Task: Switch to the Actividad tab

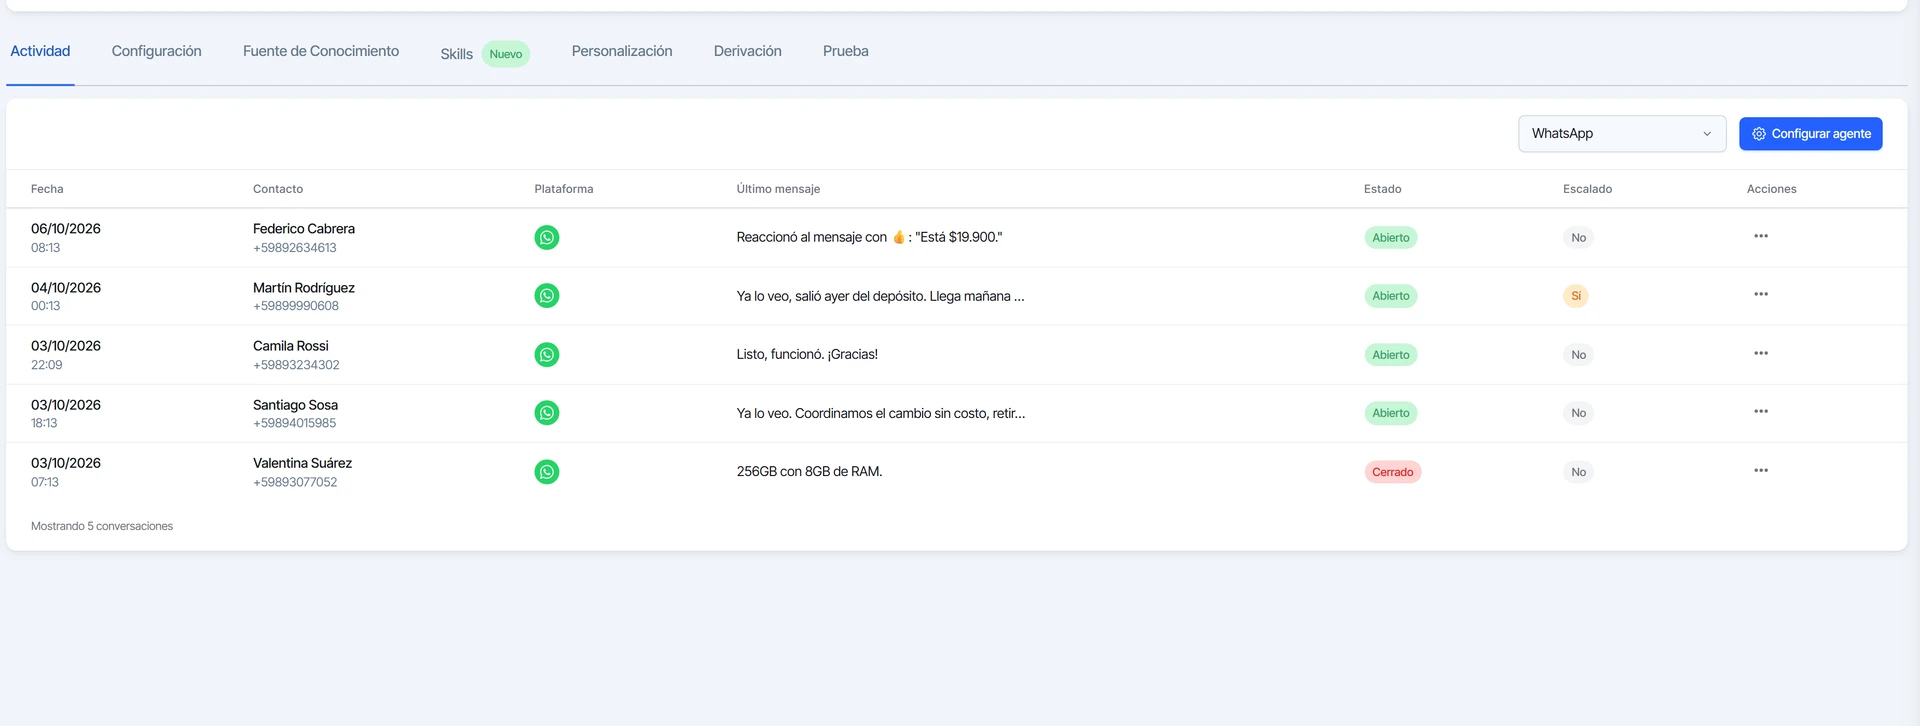Action: (x=40, y=51)
